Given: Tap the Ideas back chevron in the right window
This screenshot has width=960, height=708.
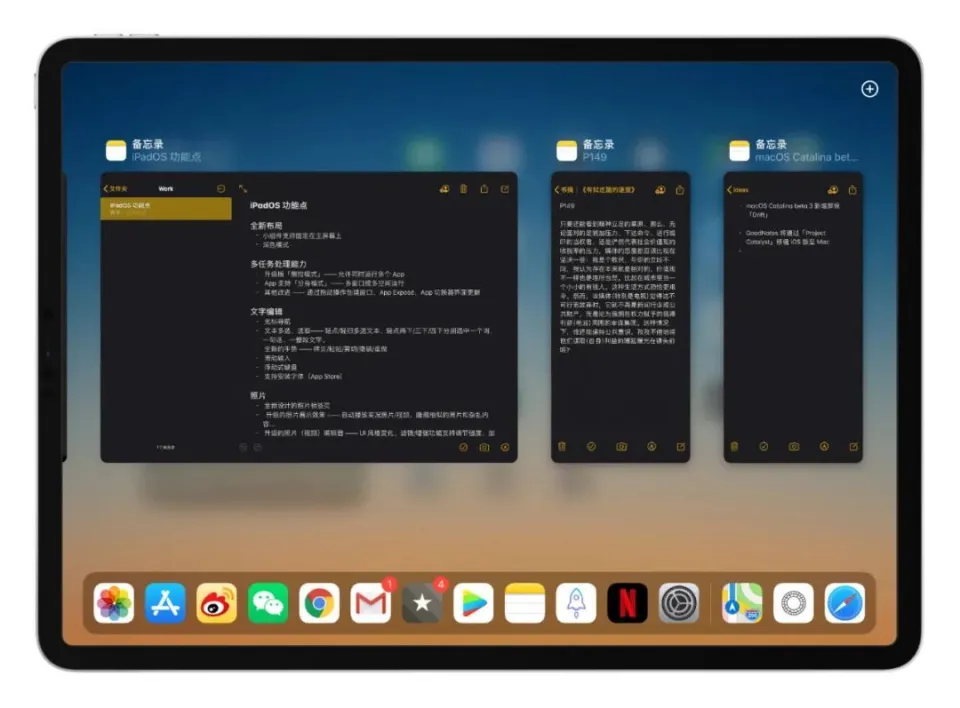Looking at the screenshot, I should [x=730, y=189].
